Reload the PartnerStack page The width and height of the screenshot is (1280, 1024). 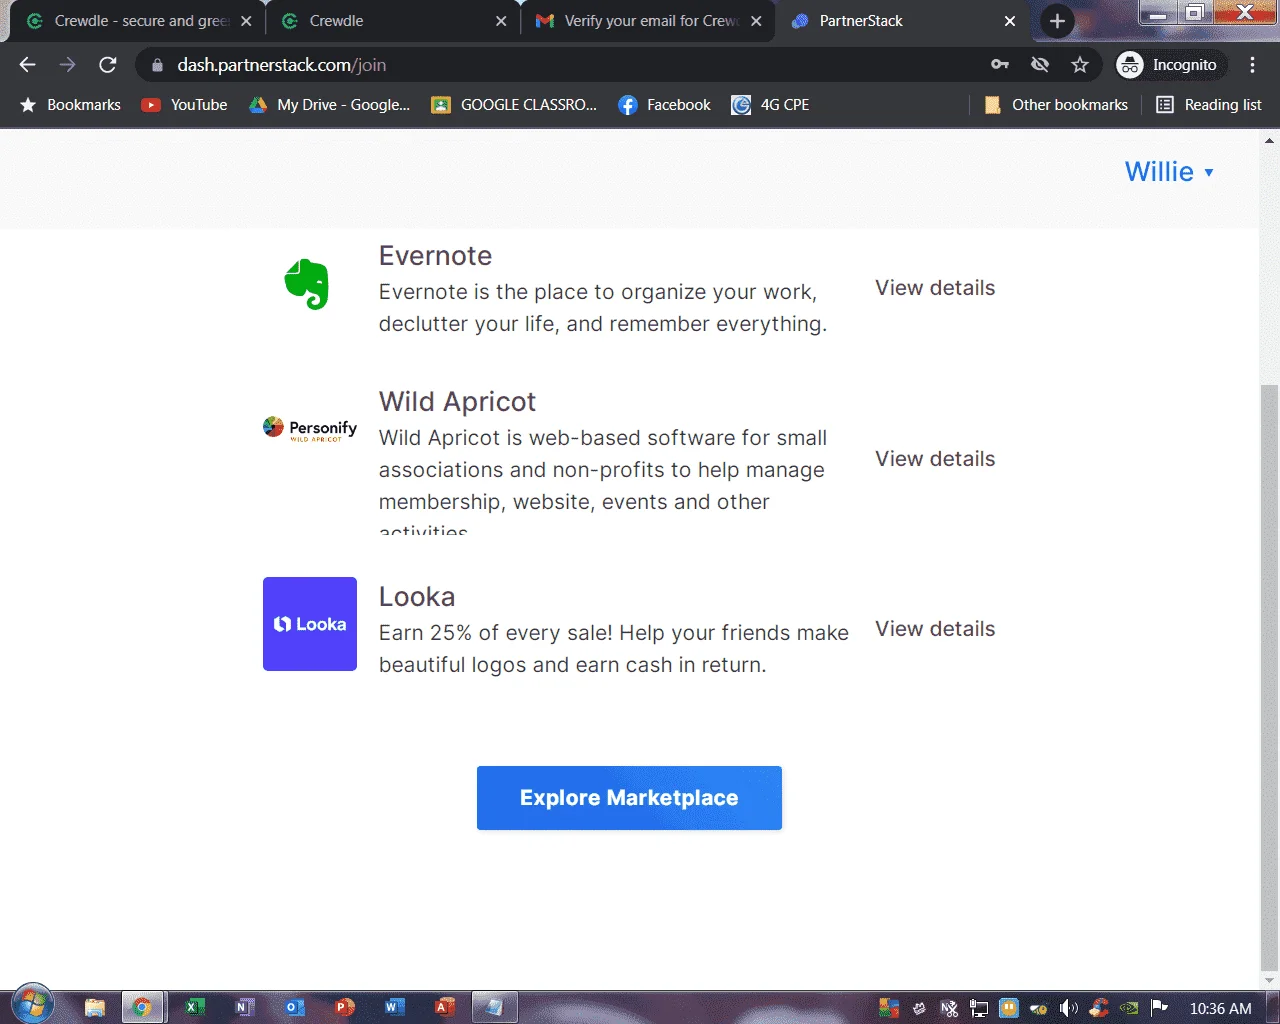(108, 65)
